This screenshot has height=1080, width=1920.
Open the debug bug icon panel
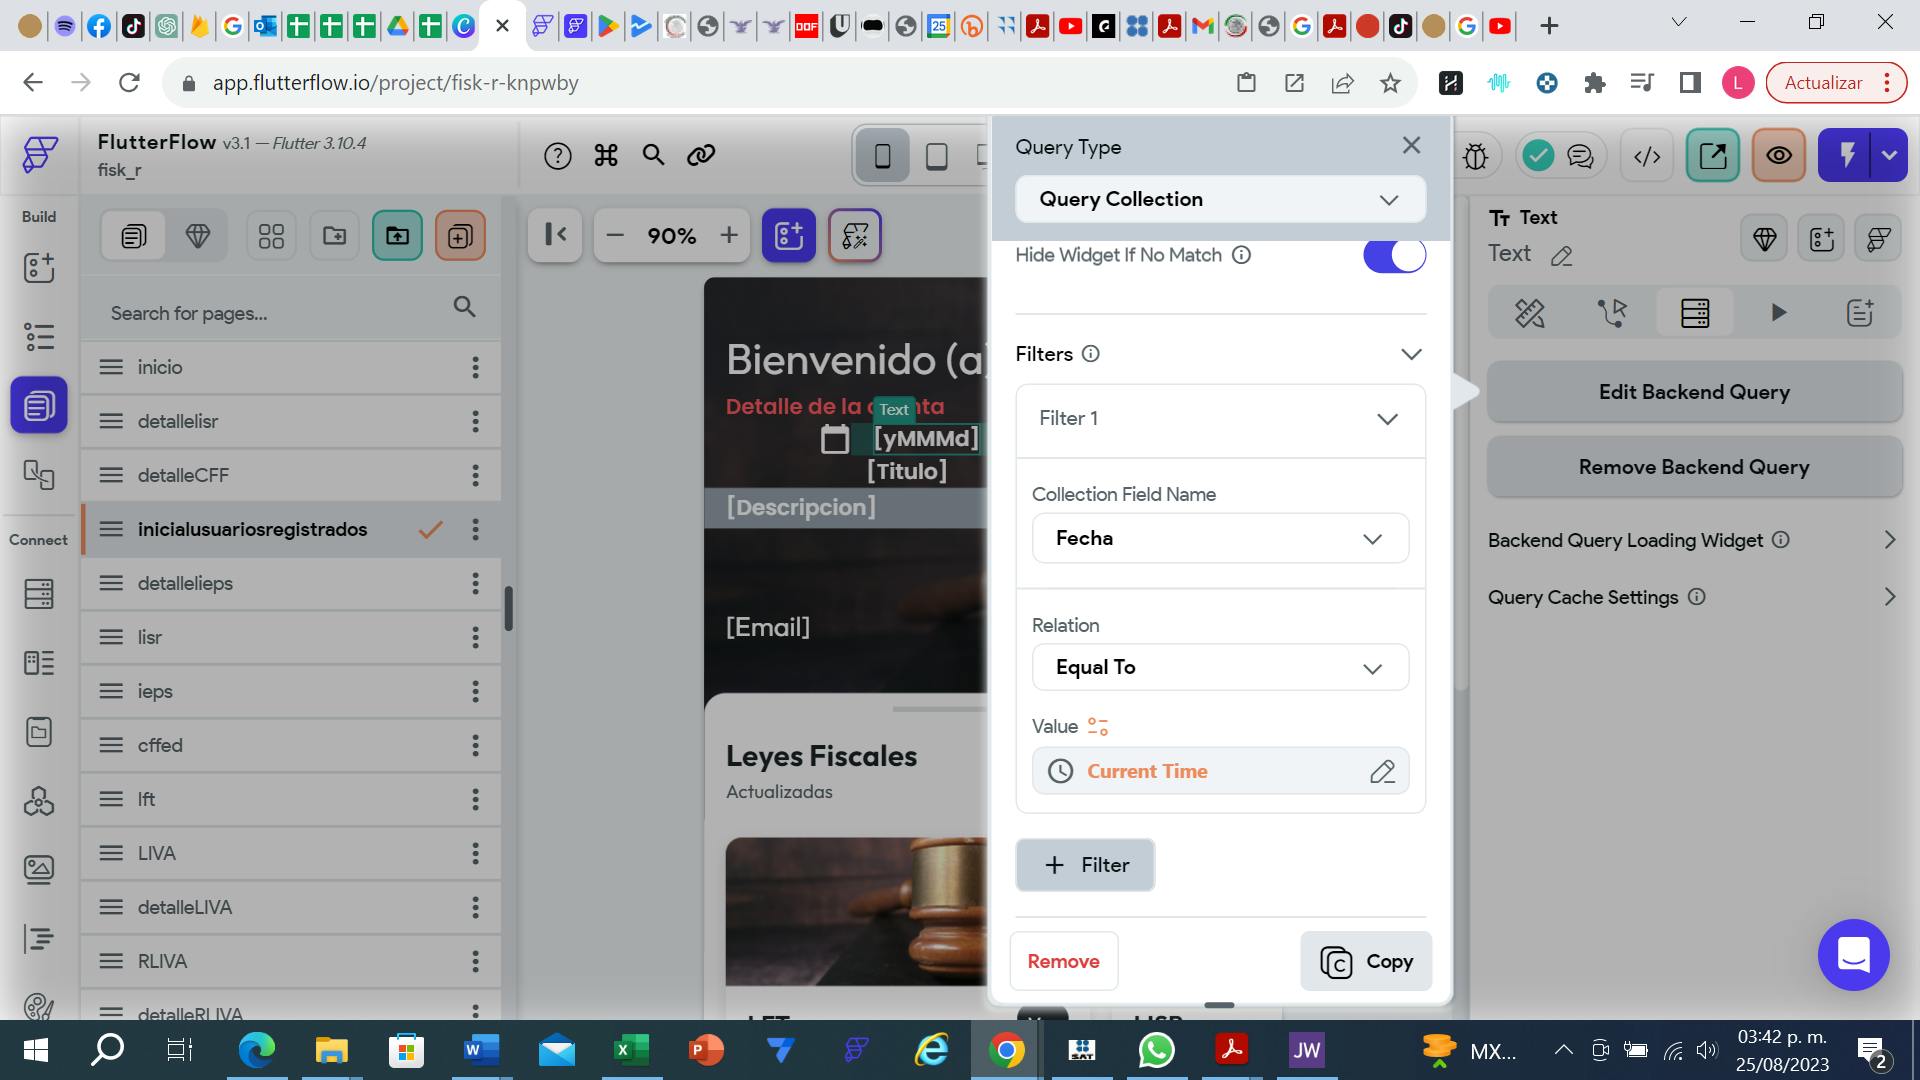click(x=1475, y=156)
